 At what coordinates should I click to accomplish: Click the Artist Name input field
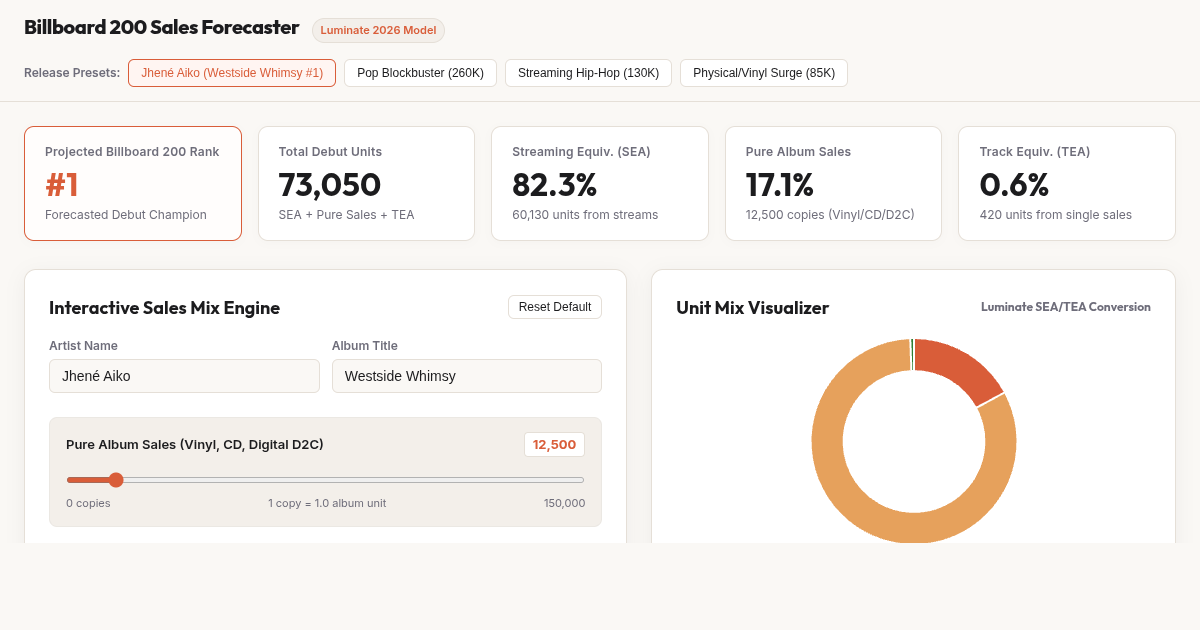point(184,376)
